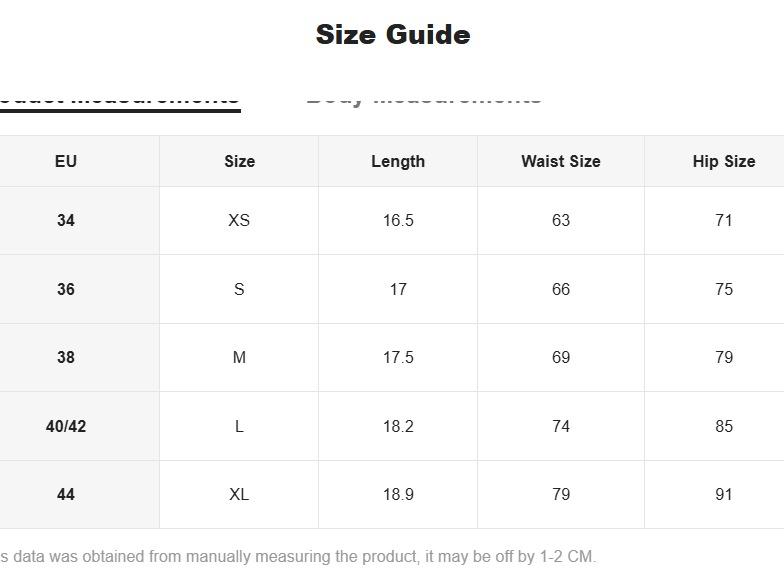This screenshot has width=784, height=588.
Task: Click hip value 75 for size S
Action: point(723,289)
